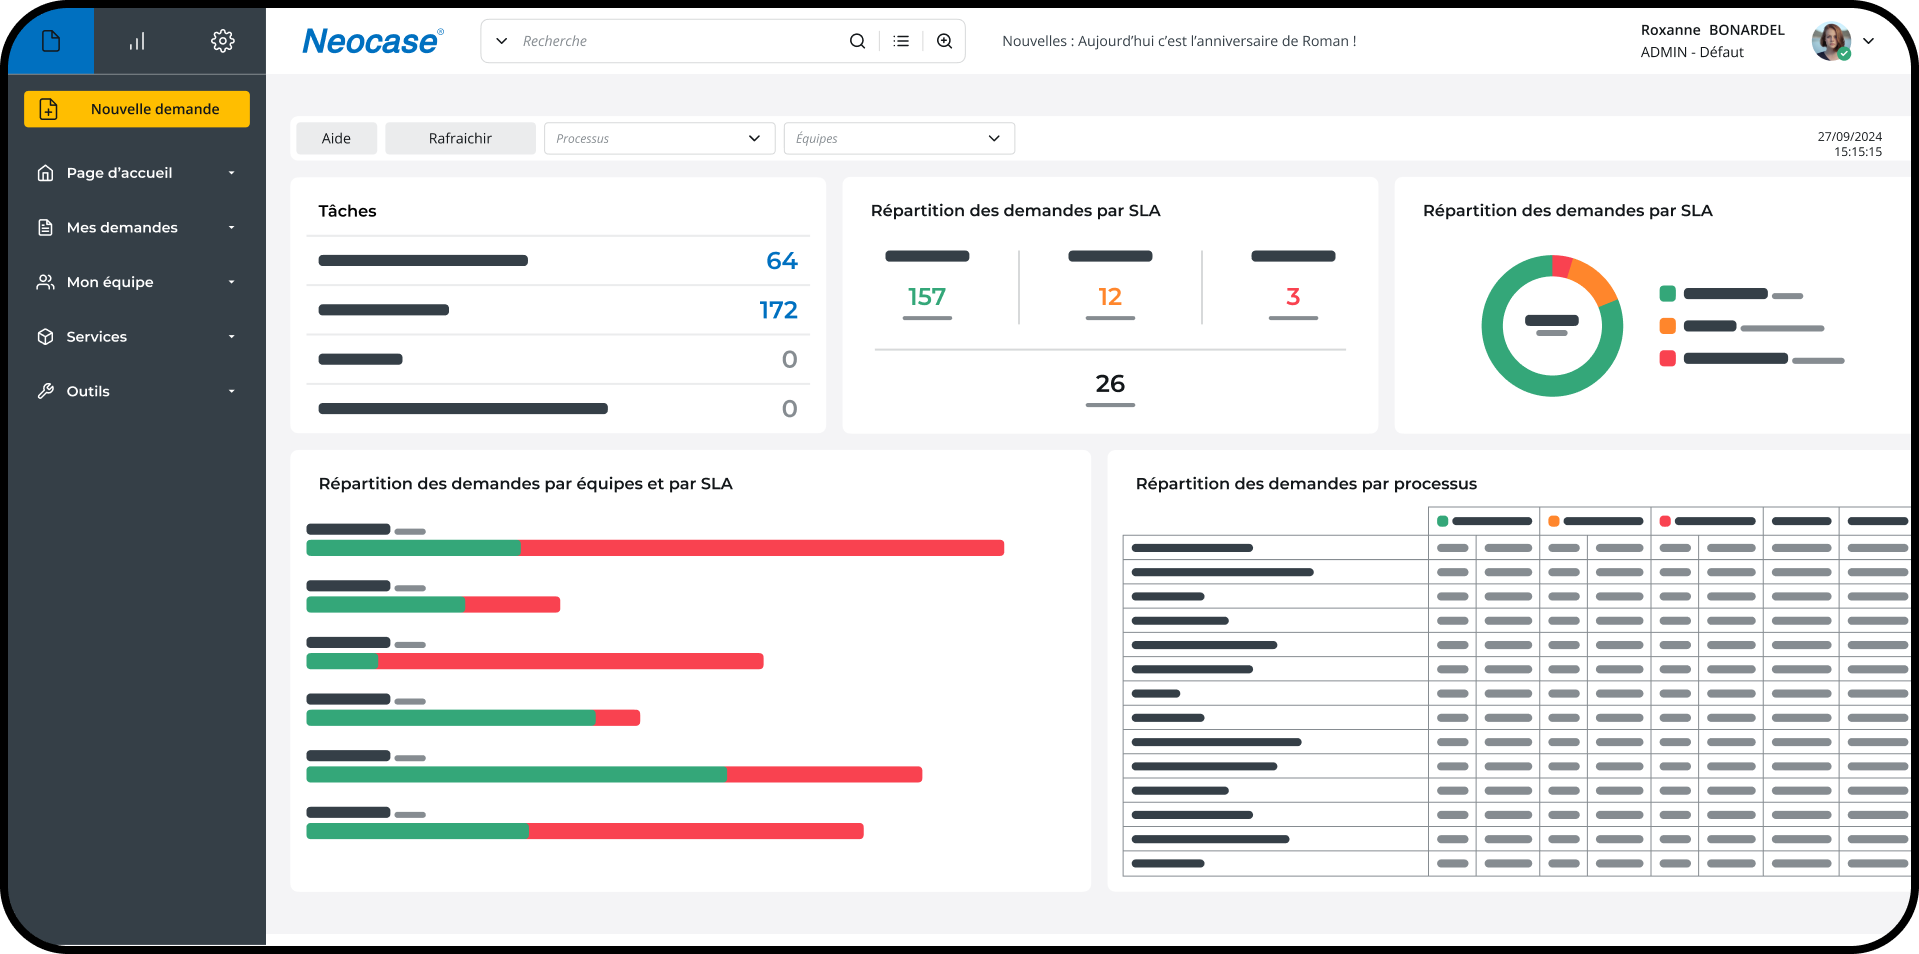This screenshot has width=1919, height=954.
Task: Open the settings gear icon
Action: tap(222, 41)
